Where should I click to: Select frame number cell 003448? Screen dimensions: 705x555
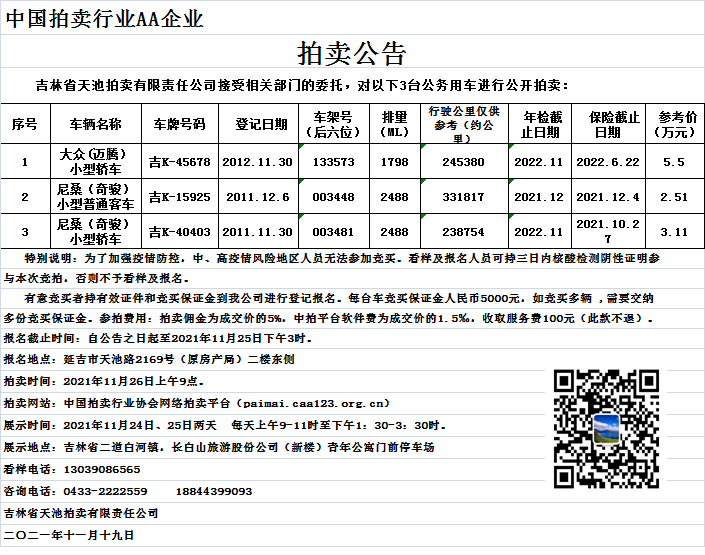point(334,196)
